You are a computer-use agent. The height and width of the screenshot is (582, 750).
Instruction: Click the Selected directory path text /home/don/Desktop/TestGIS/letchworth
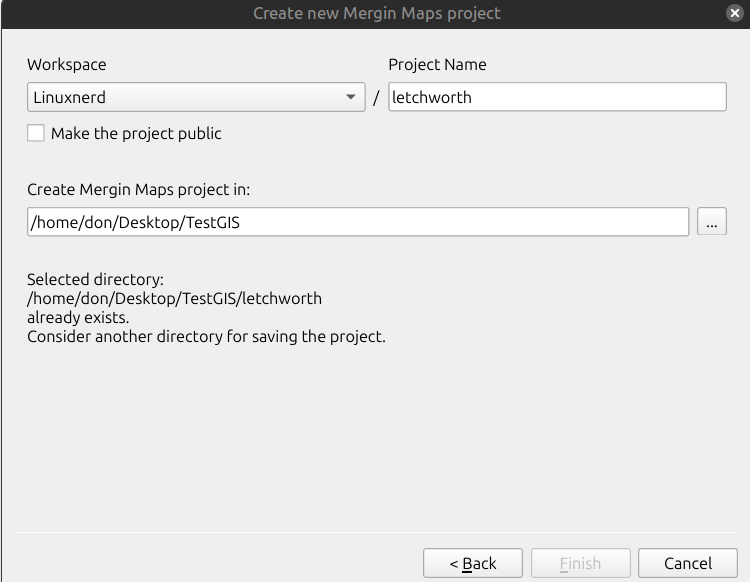coord(175,298)
